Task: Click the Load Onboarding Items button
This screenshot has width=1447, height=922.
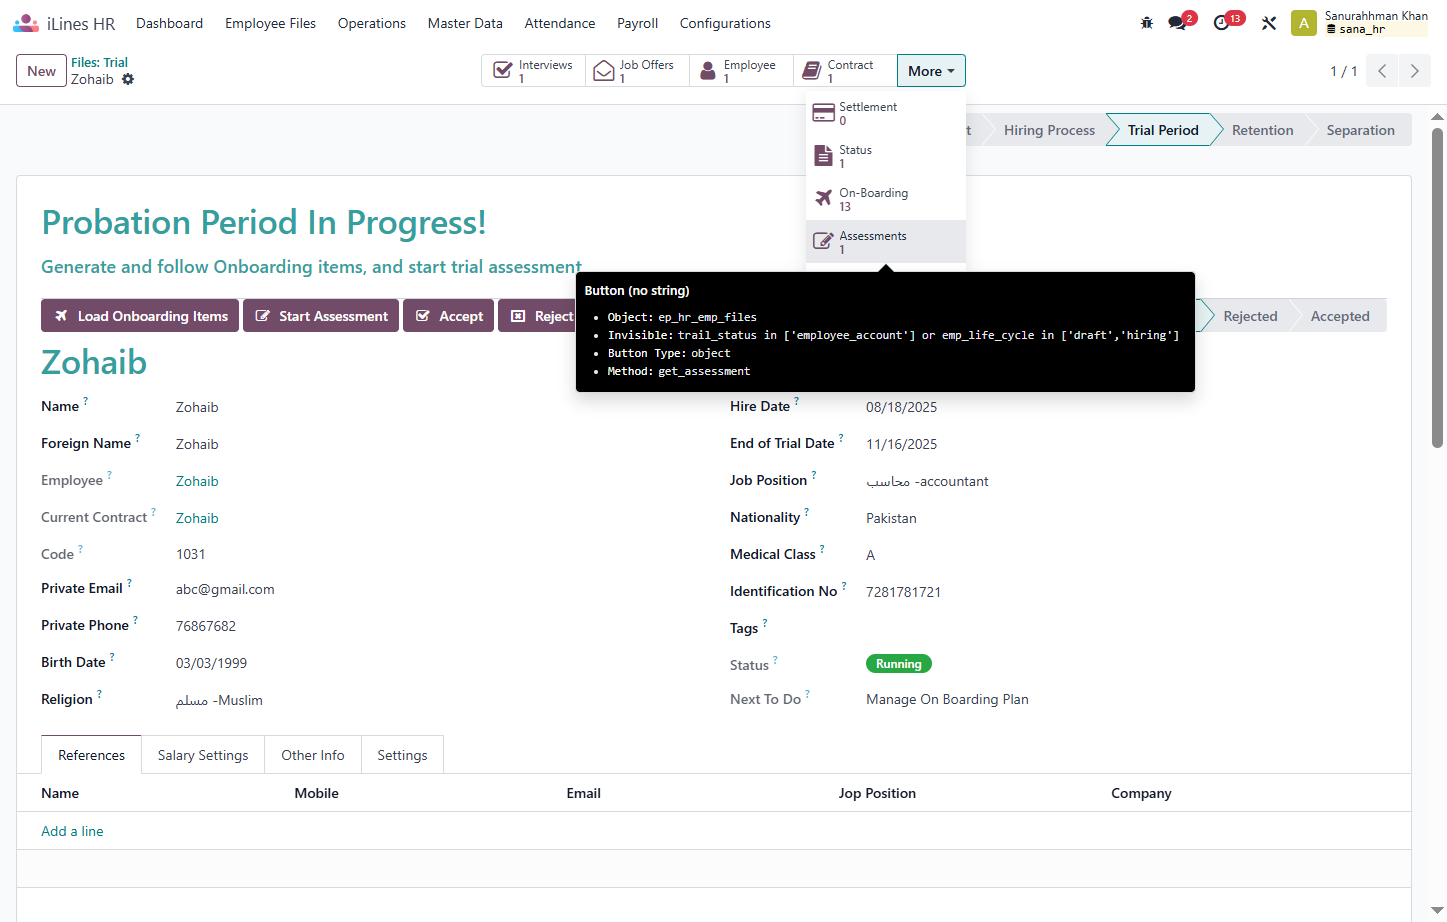Action: point(140,316)
